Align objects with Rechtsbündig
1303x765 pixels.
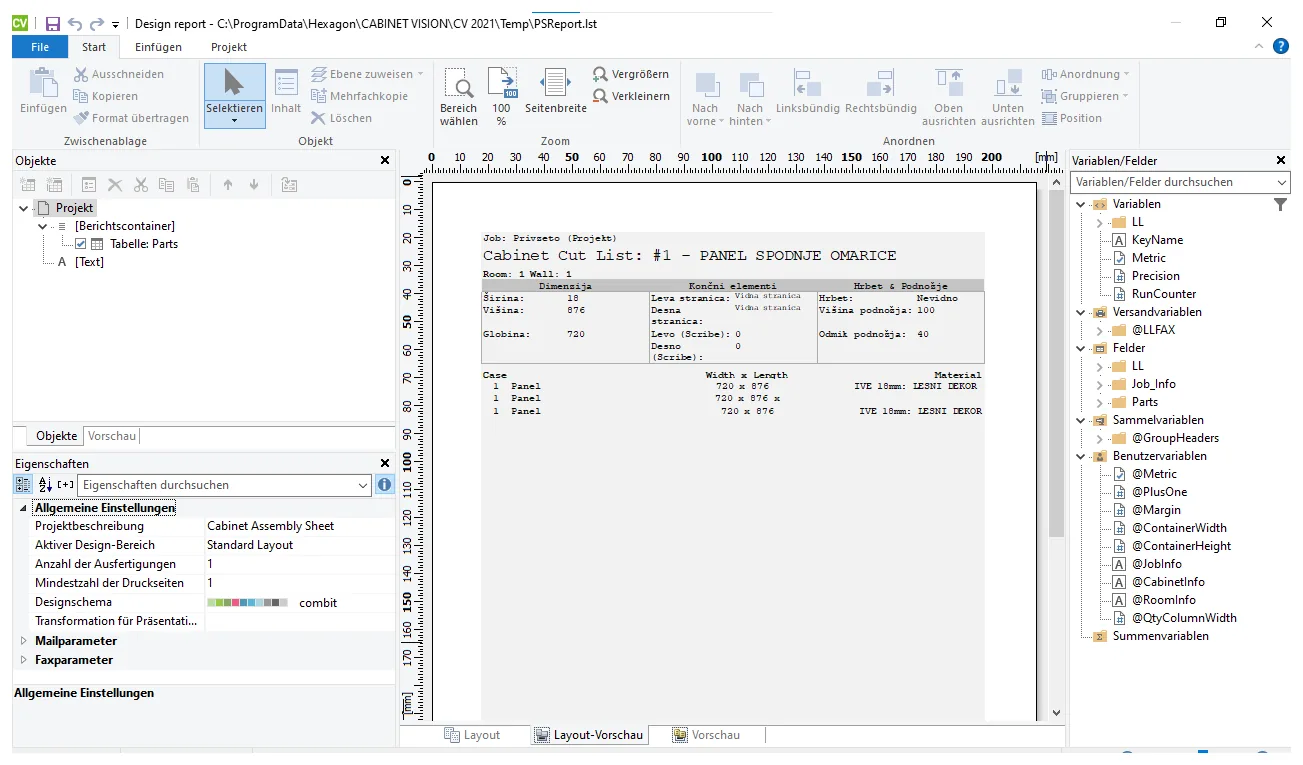[881, 92]
